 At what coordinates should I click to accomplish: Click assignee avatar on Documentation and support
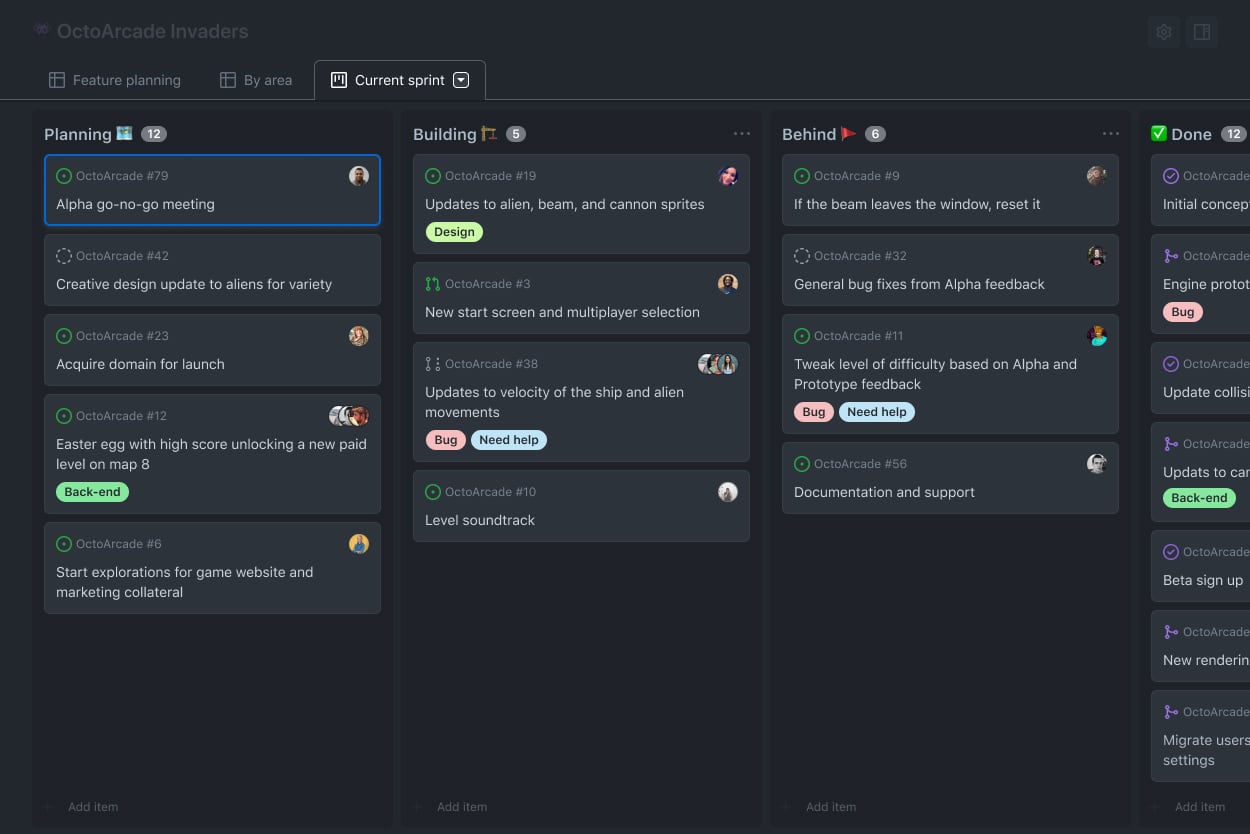[x=1097, y=464]
